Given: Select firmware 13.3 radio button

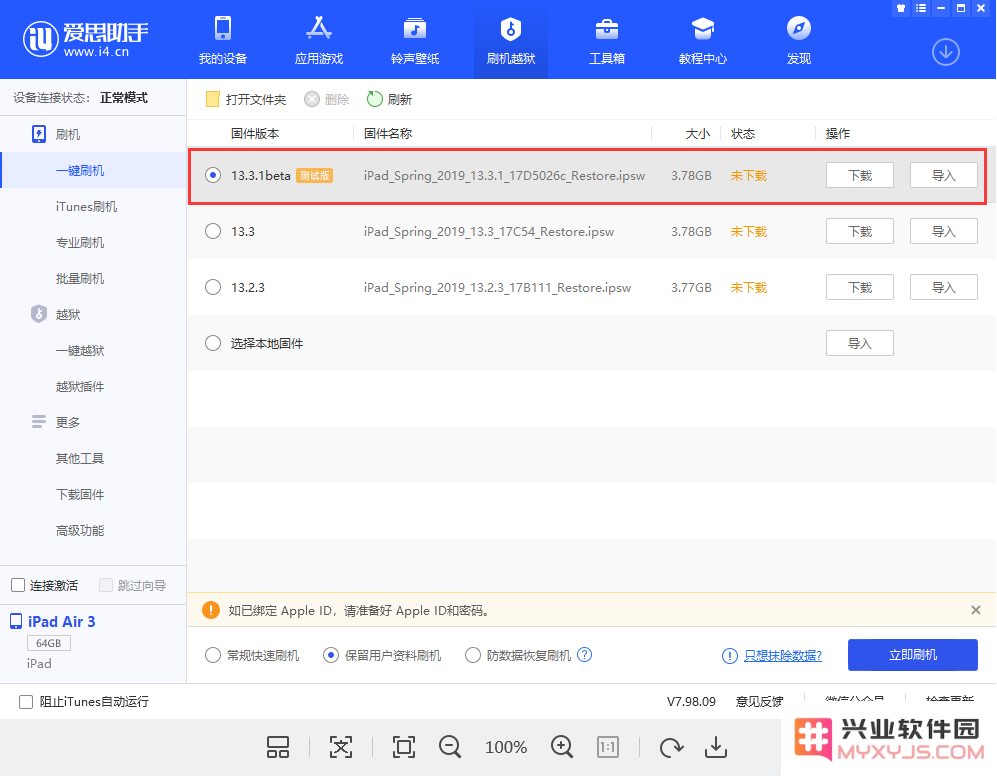Looking at the screenshot, I should (x=213, y=231).
